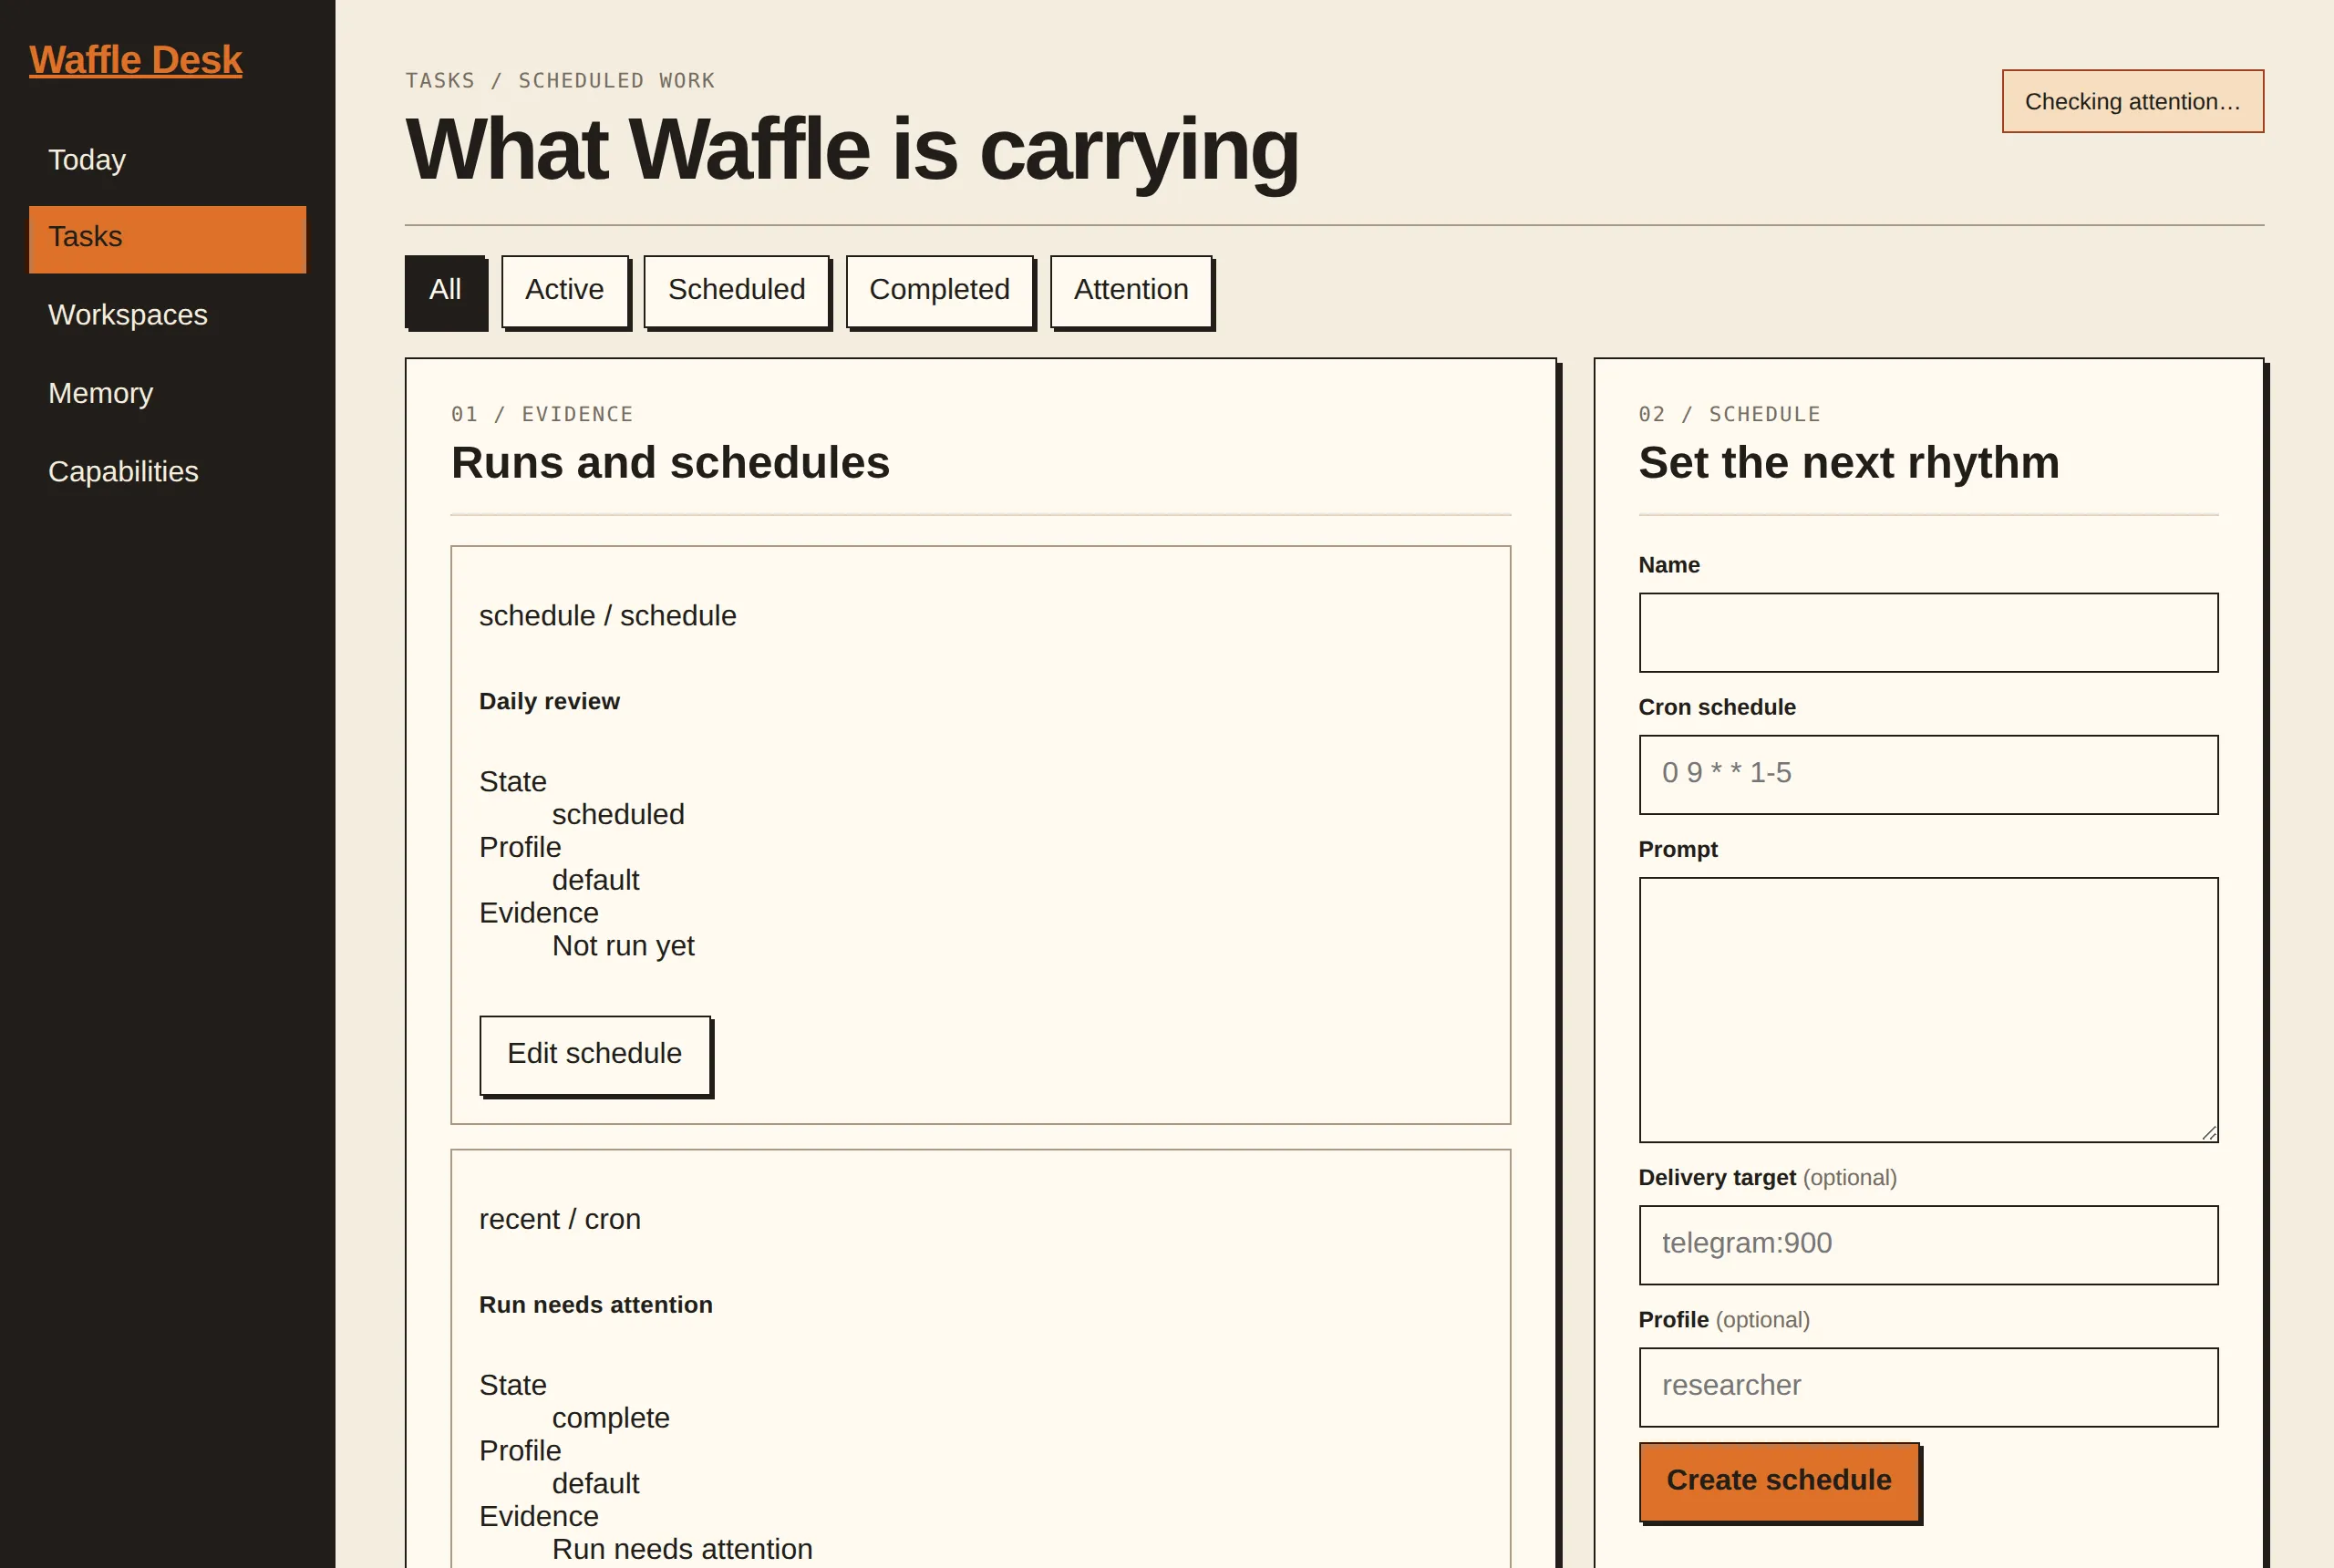The image size is (2334, 1568).
Task: Select the Daily review title text
Action: [549, 701]
